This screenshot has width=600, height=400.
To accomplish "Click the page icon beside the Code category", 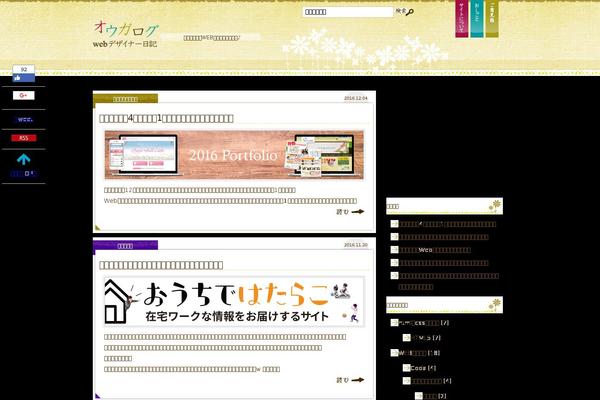I will click(406, 368).
